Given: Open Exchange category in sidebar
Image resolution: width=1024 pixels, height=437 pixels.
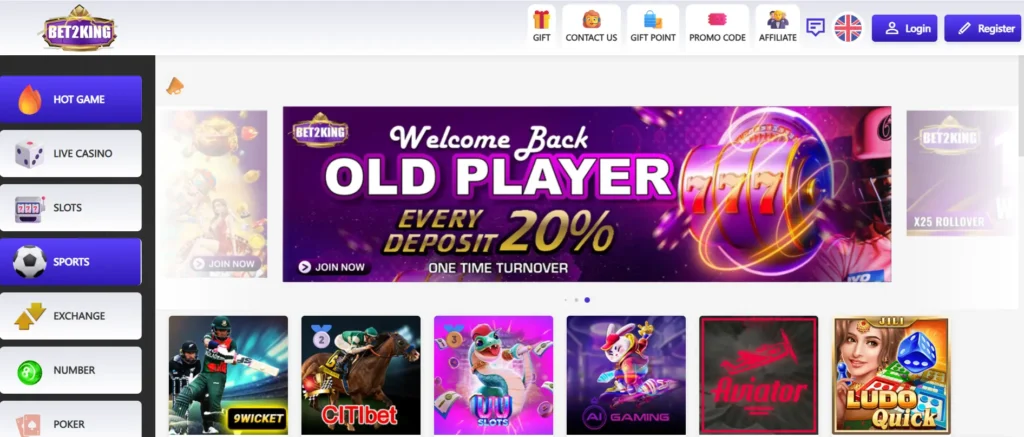Looking at the screenshot, I should 71,316.
